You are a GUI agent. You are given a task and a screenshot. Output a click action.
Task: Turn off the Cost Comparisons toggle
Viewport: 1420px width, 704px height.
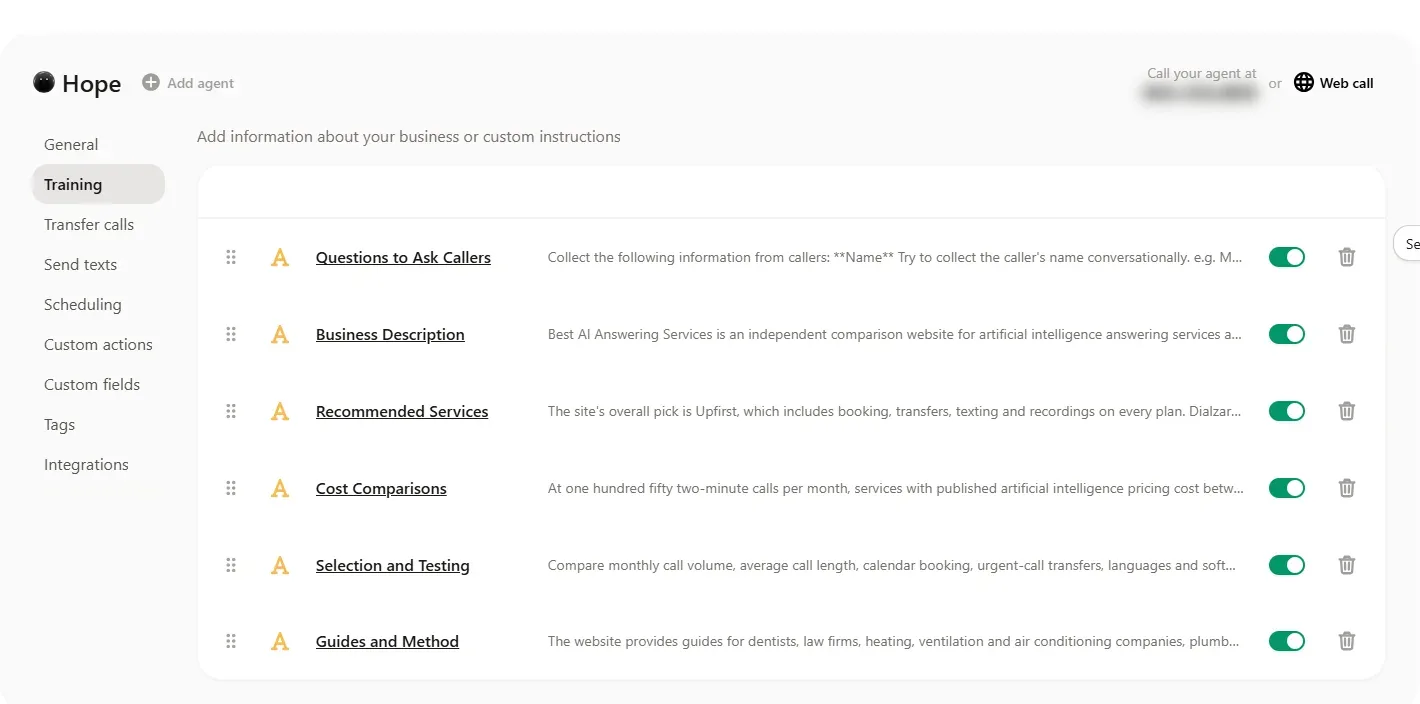point(1287,488)
